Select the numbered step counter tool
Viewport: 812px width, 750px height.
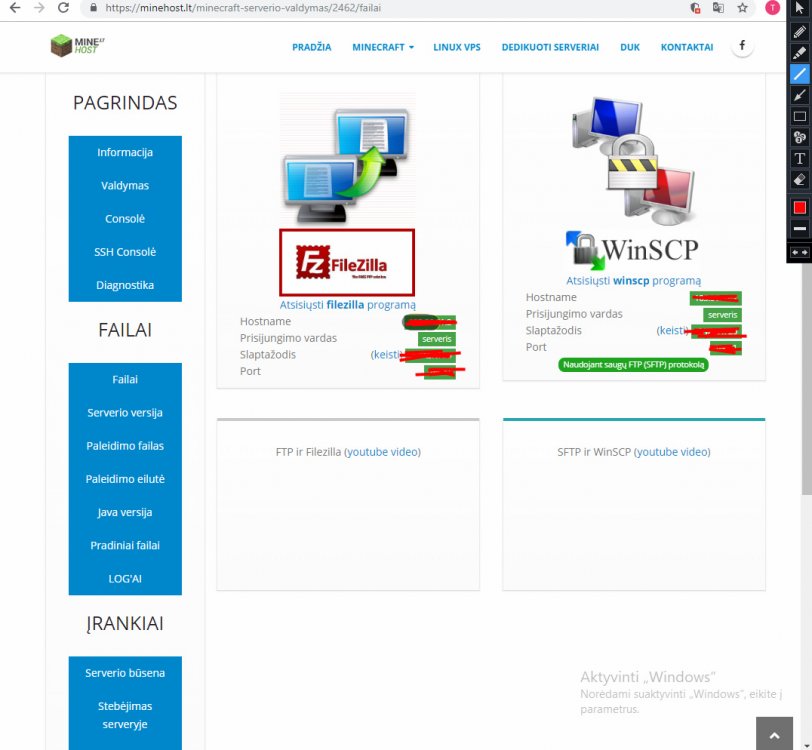tap(800, 137)
